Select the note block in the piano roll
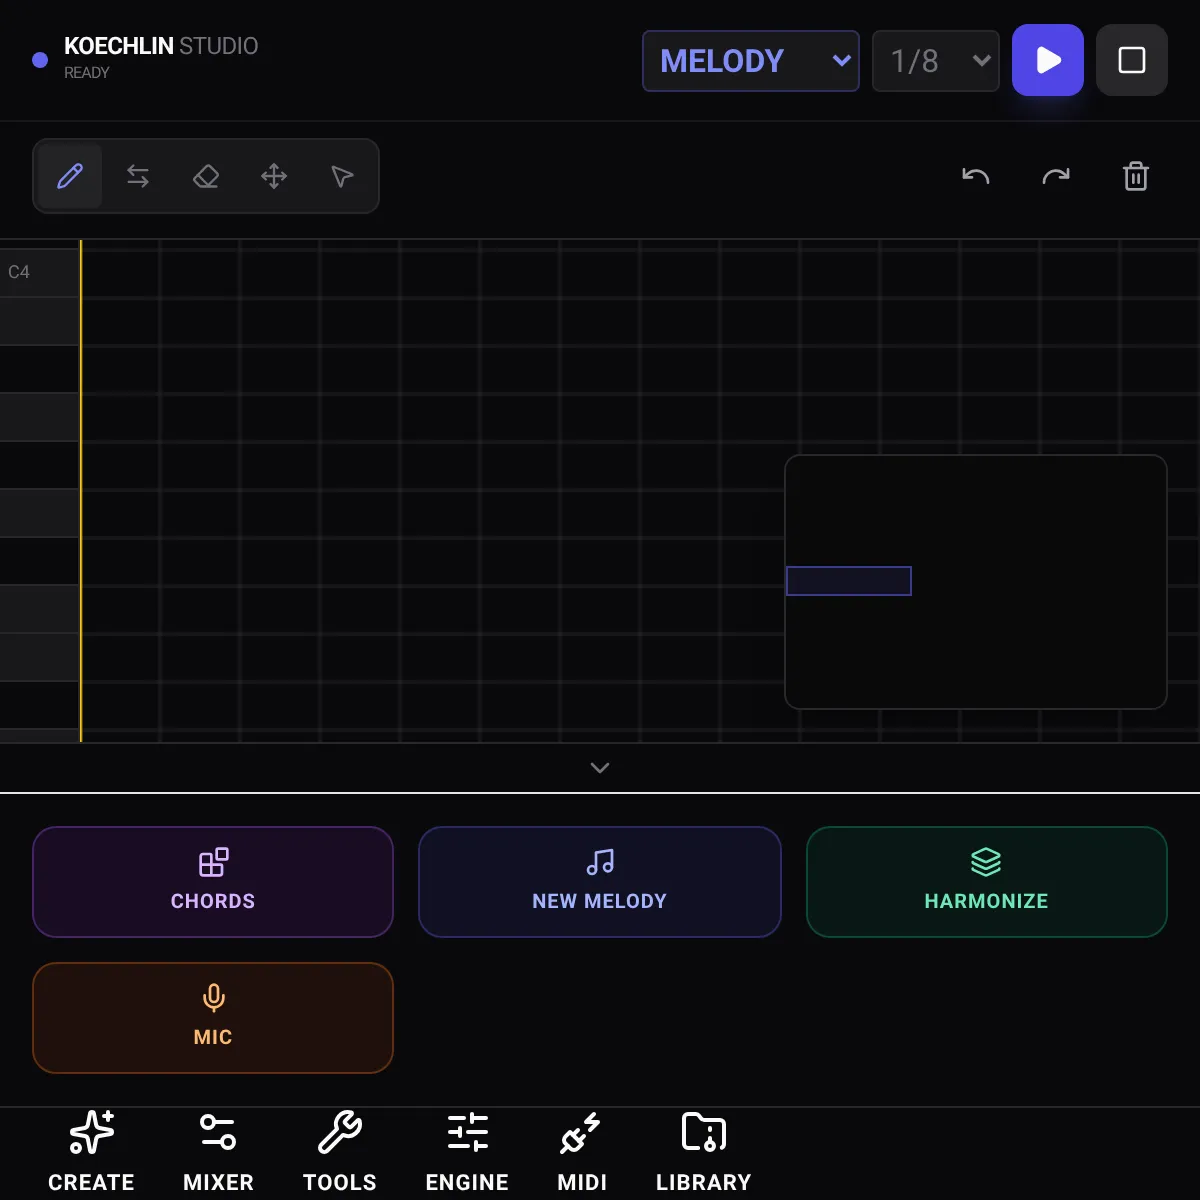This screenshot has width=1200, height=1200. 849,581
